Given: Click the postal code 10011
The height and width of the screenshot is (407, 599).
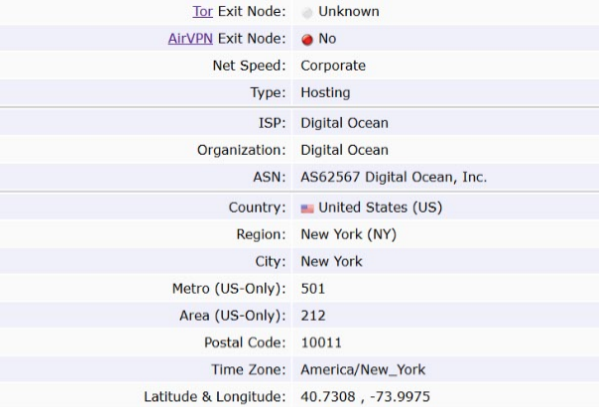Looking at the screenshot, I should [x=321, y=343].
